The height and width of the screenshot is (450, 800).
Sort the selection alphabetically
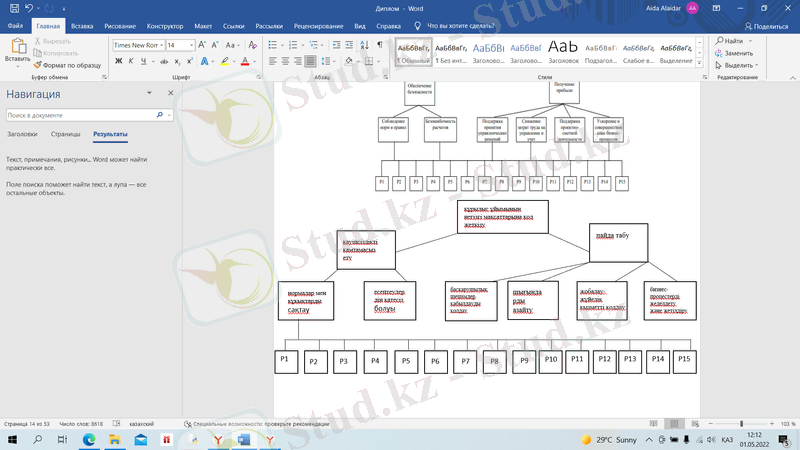tap(364, 45)
